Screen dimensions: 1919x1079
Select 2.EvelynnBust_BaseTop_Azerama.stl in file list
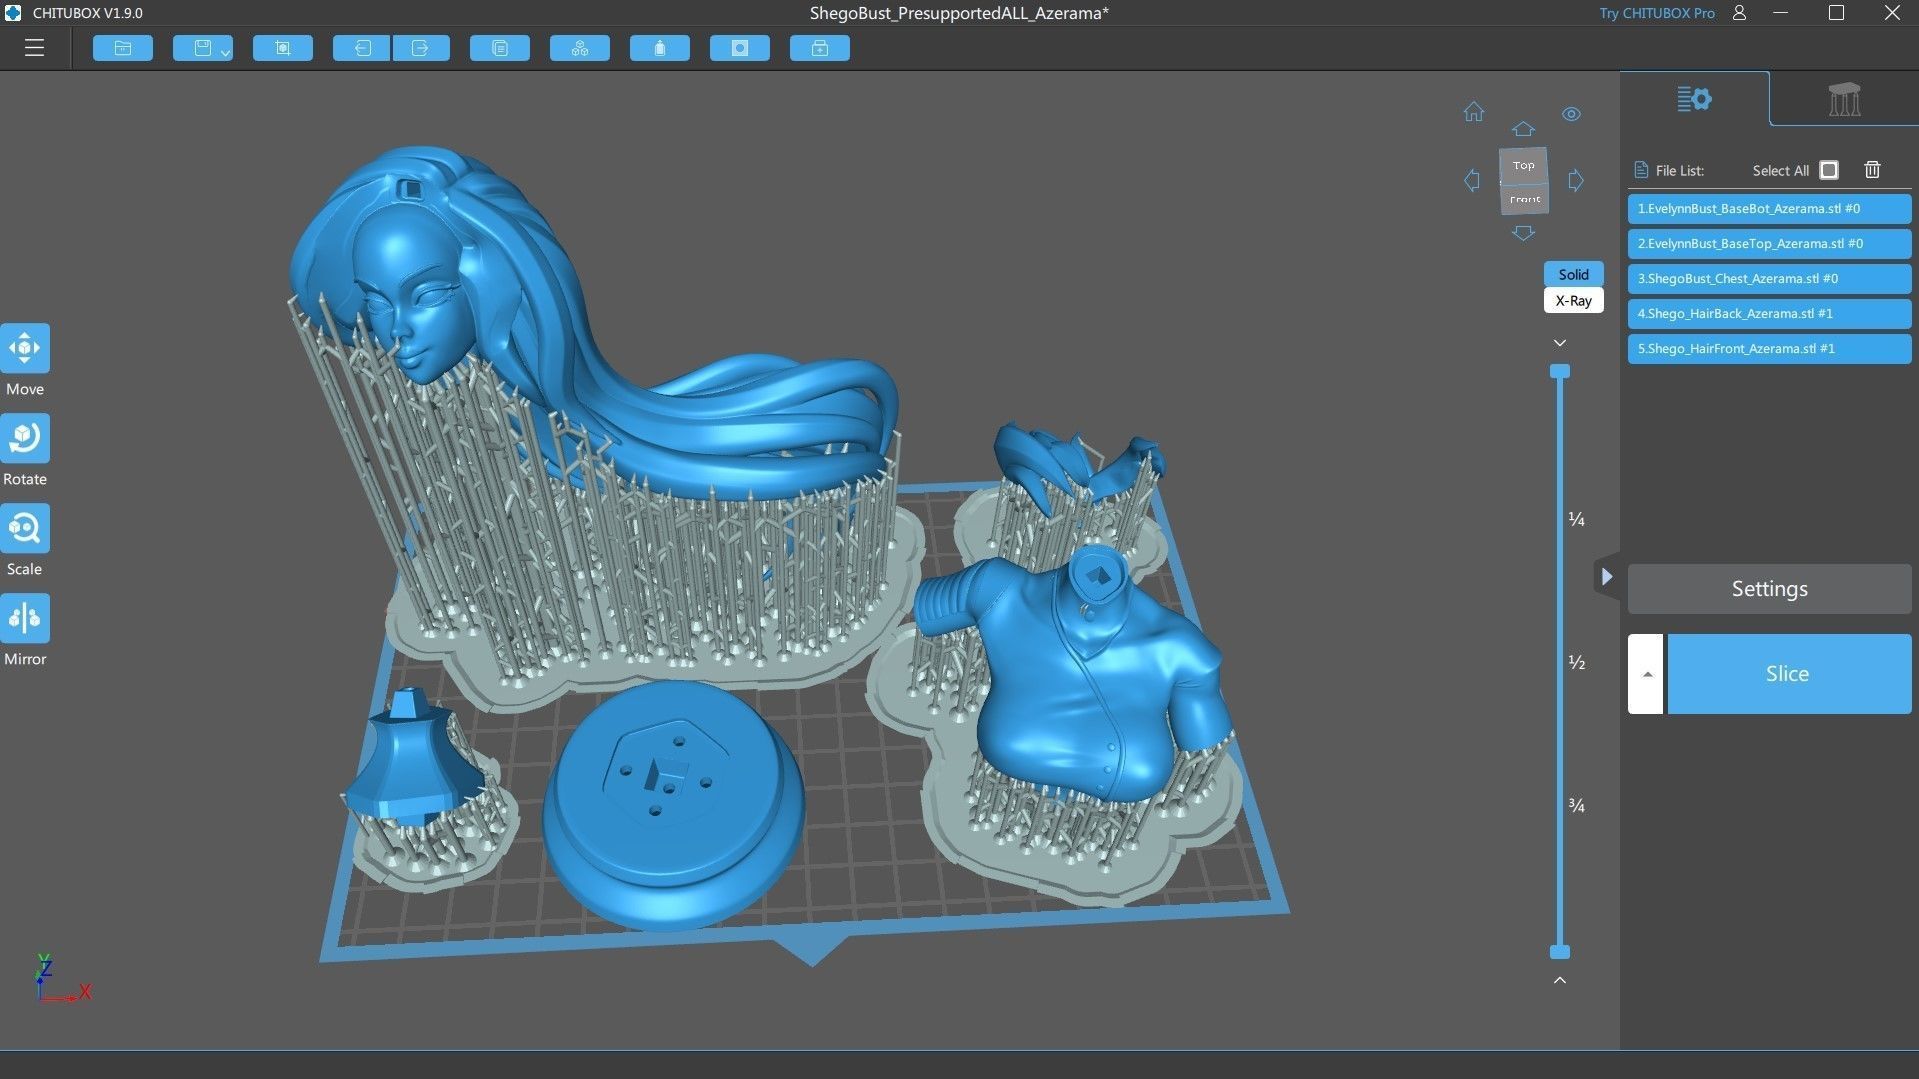(1769, 244)
